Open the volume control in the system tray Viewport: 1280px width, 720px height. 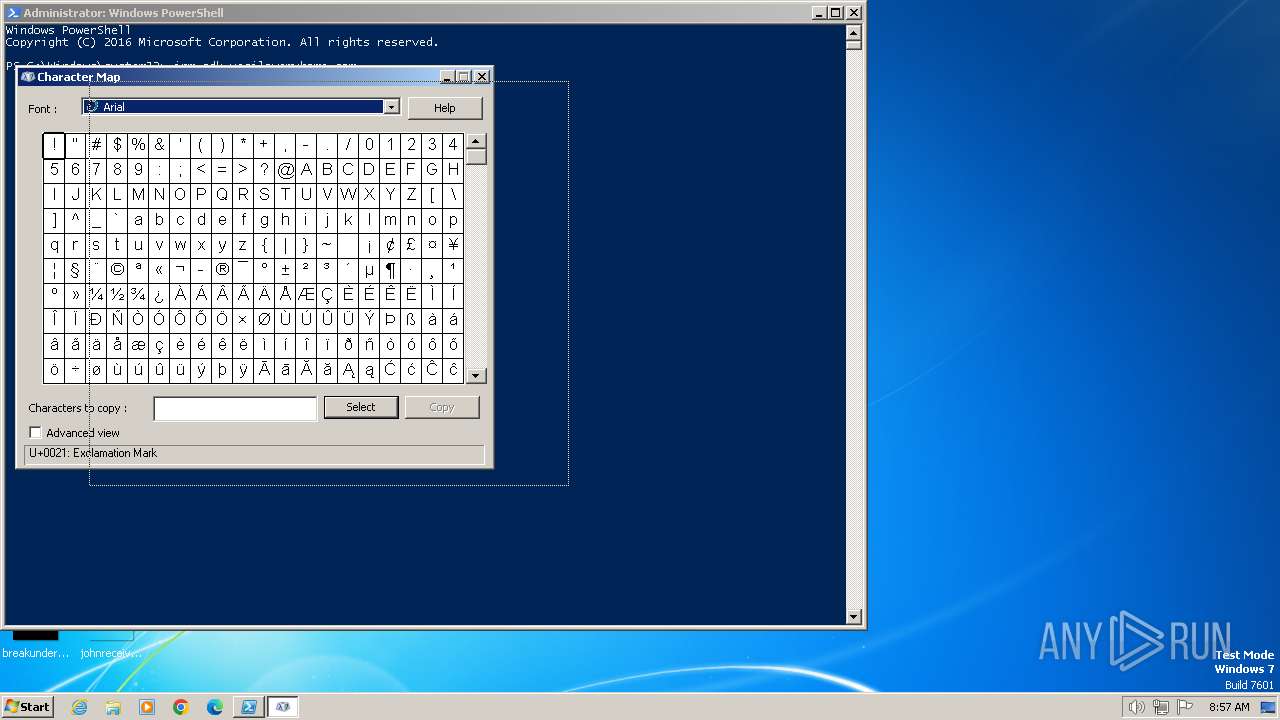(x=1136, y=707)
